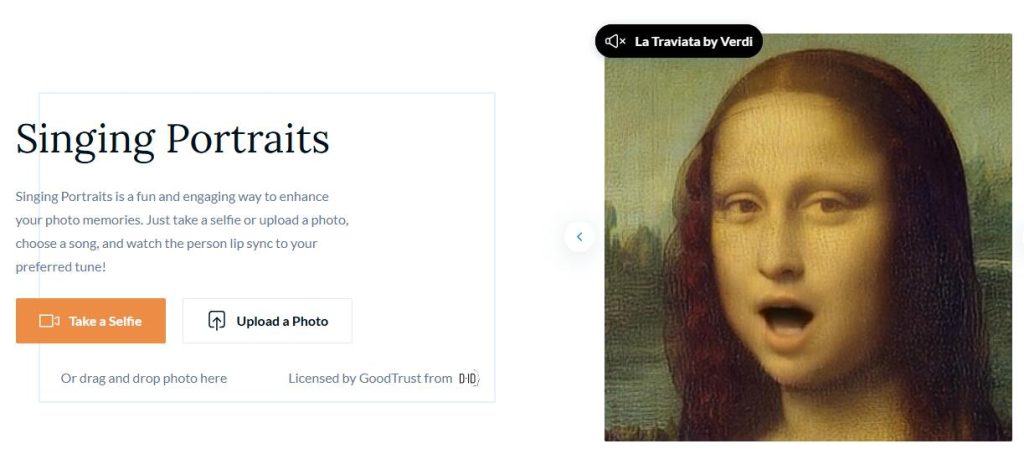Click the camera icon on Take a Selfie
The height and width of the screenshot is (454, 1024).
pos(49,321)
